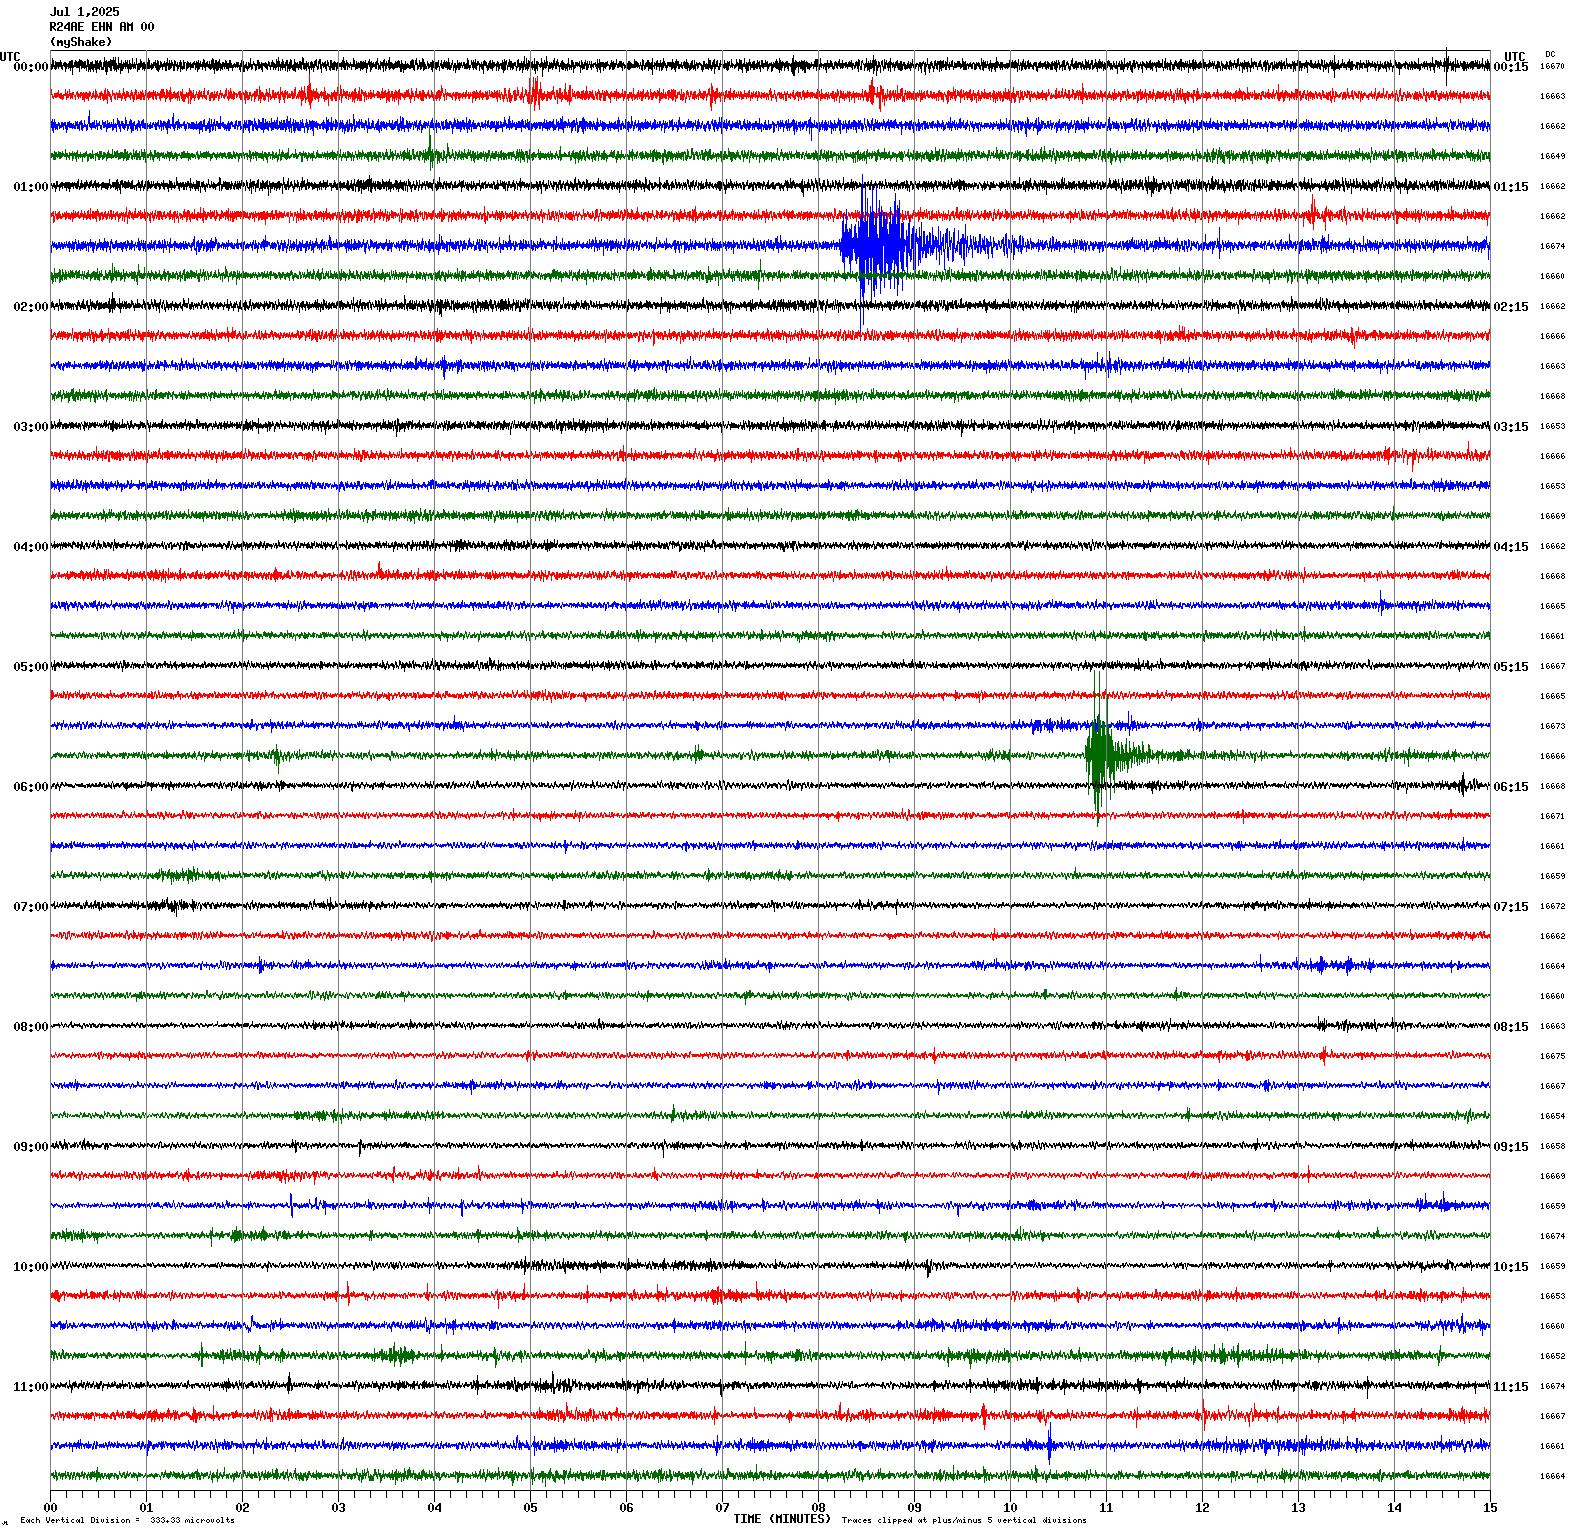The image size is (1570, 1534).
Task: Click the 09:15 label on right side
Action: pyautogui.click(x=1511, y=1147)
